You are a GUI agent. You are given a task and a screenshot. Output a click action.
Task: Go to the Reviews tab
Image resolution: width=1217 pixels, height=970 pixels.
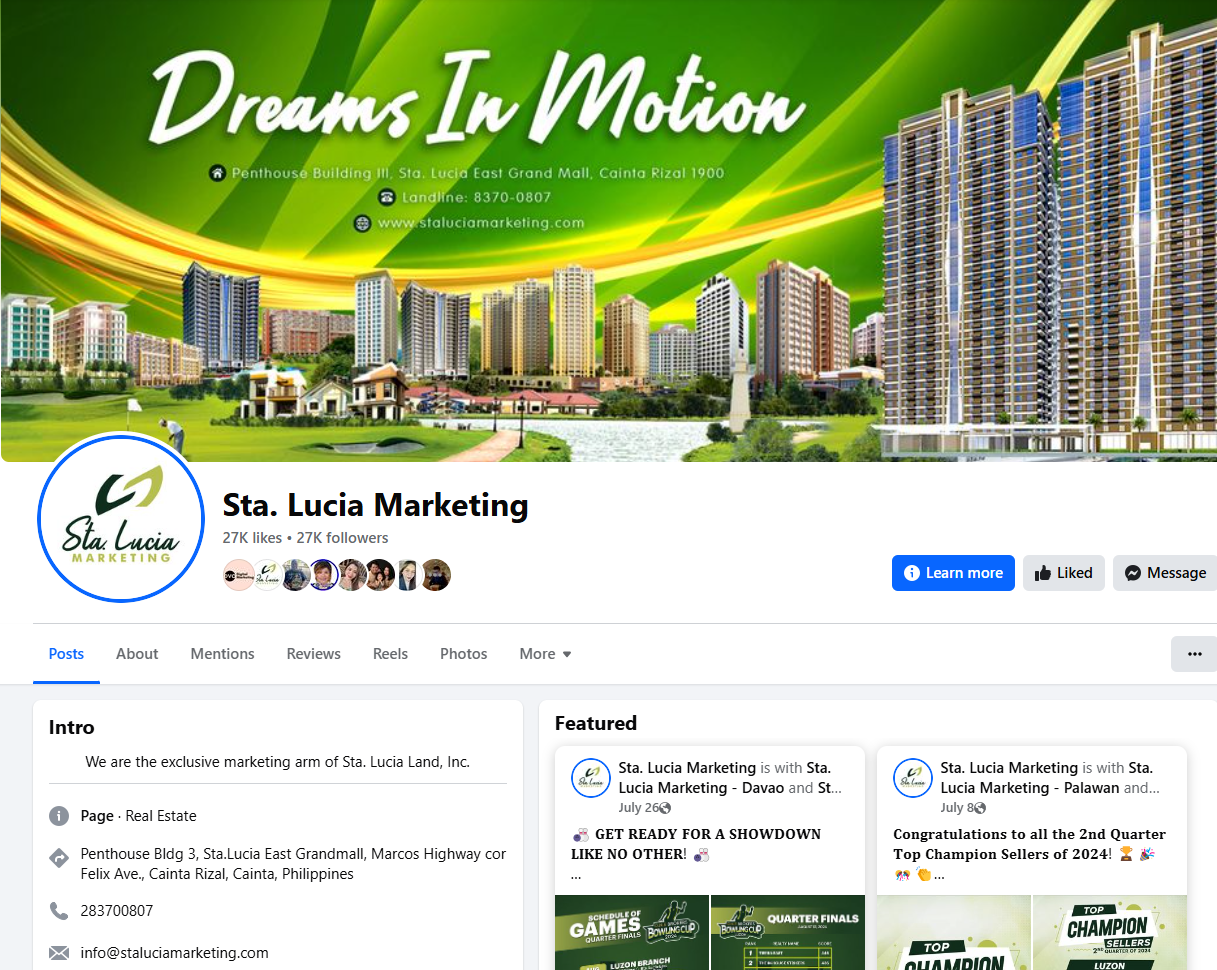(x=314, y=654)
